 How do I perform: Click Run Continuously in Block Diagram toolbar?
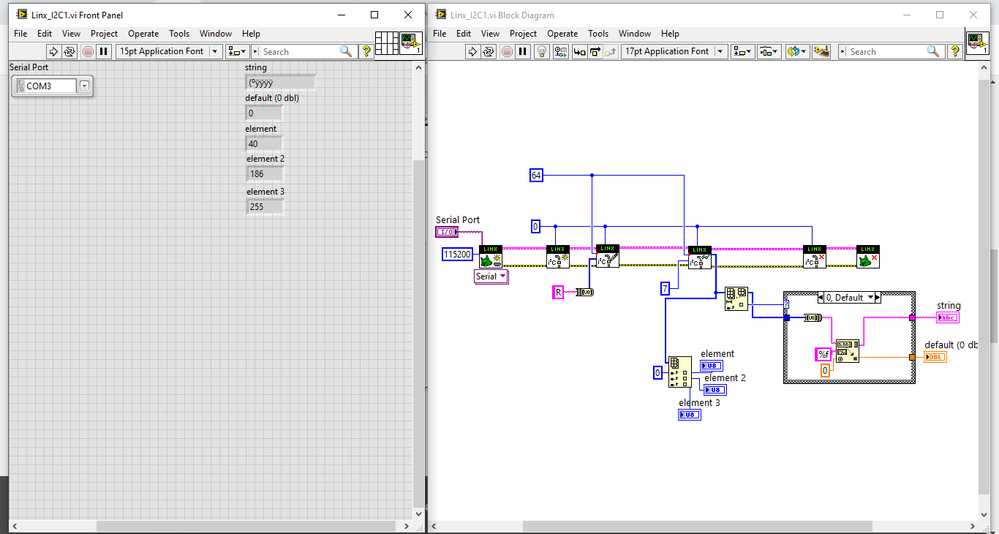coord(489,52)
